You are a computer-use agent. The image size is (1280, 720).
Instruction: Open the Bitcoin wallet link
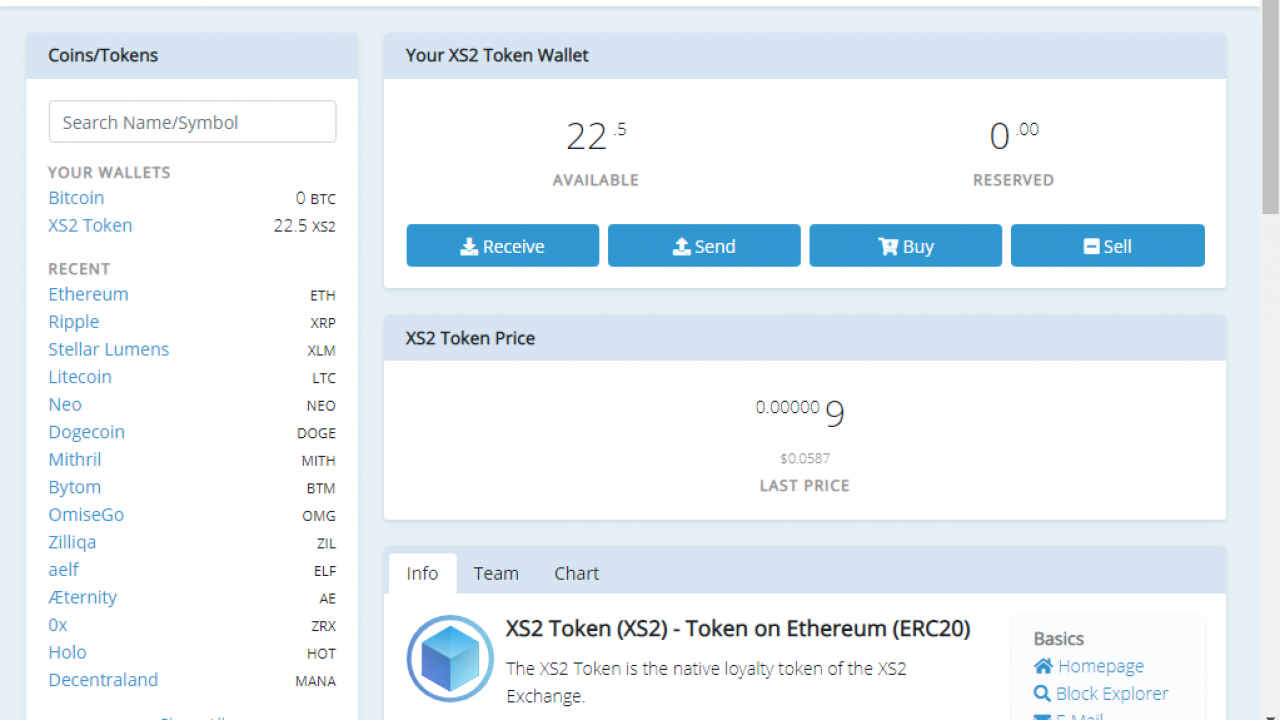76,198
